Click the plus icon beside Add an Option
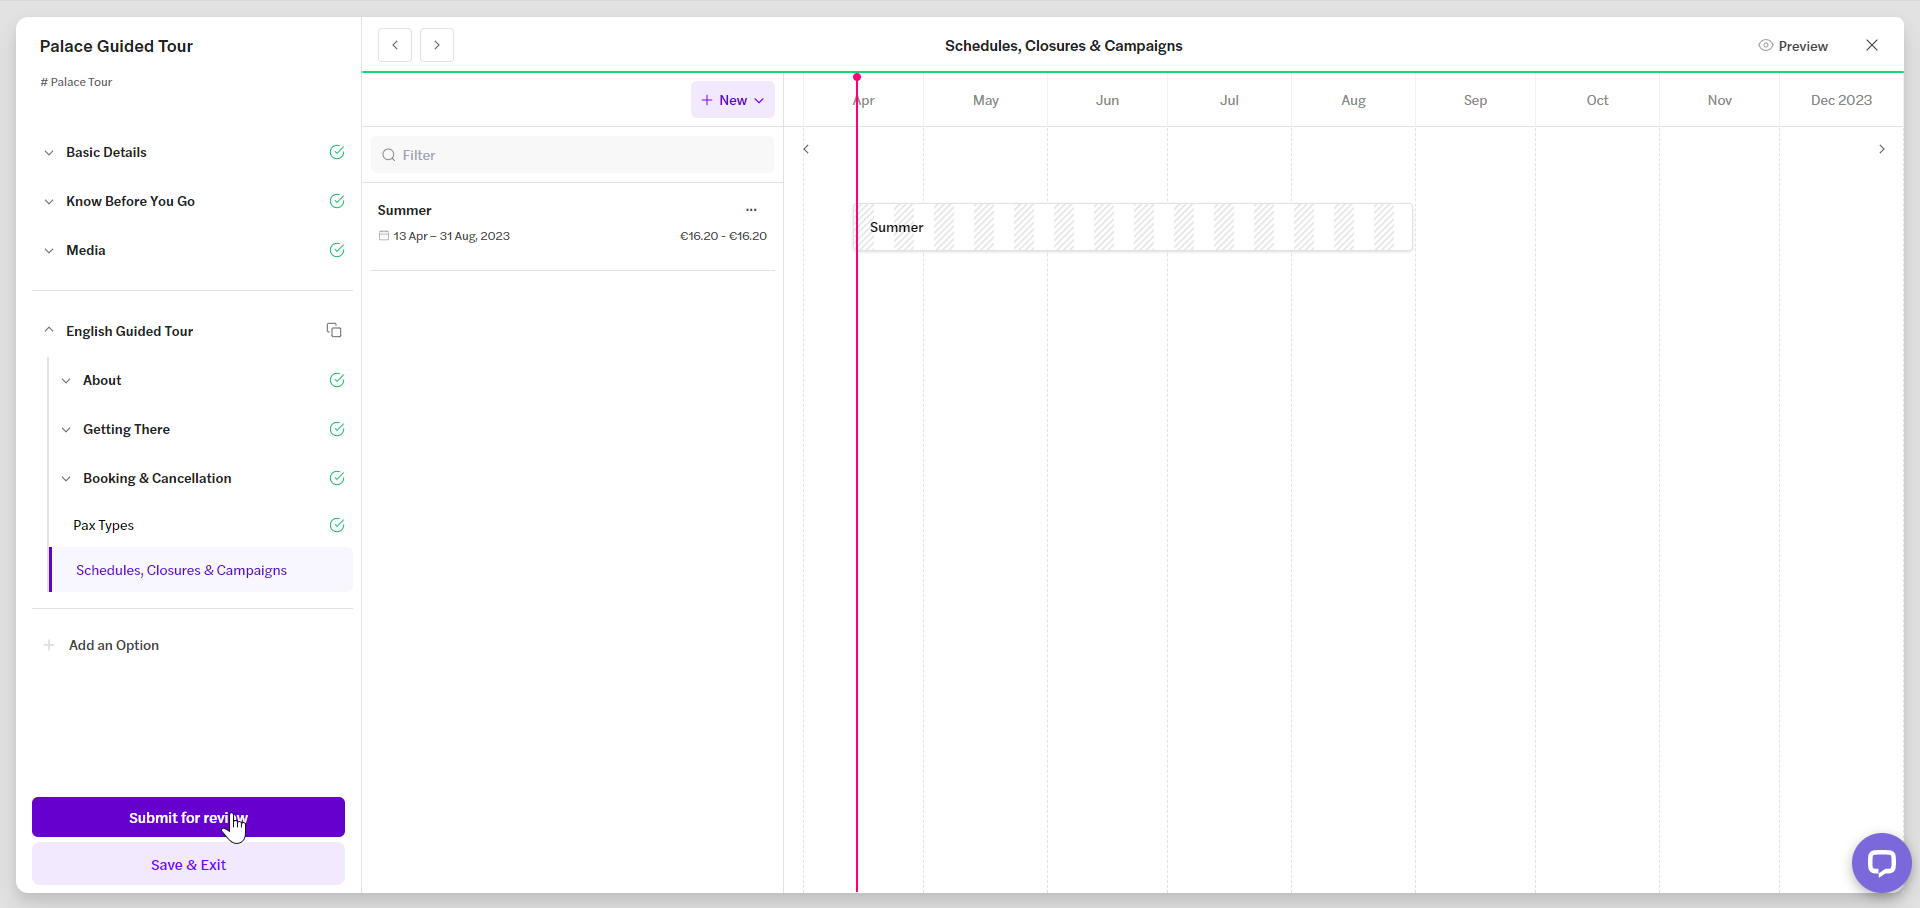This screenshot has height=908, width=1920. click(49, 645)
